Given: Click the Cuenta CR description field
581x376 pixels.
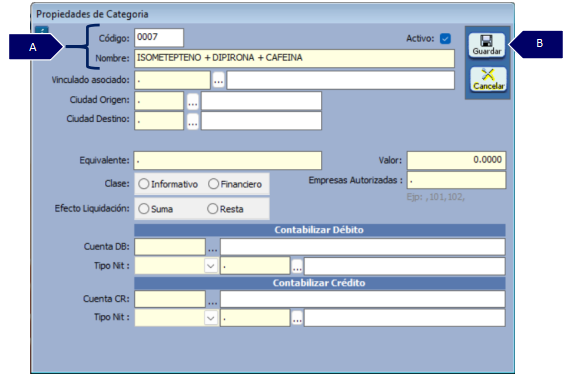Looking at the screenshot, I should (x=363, y=299).
